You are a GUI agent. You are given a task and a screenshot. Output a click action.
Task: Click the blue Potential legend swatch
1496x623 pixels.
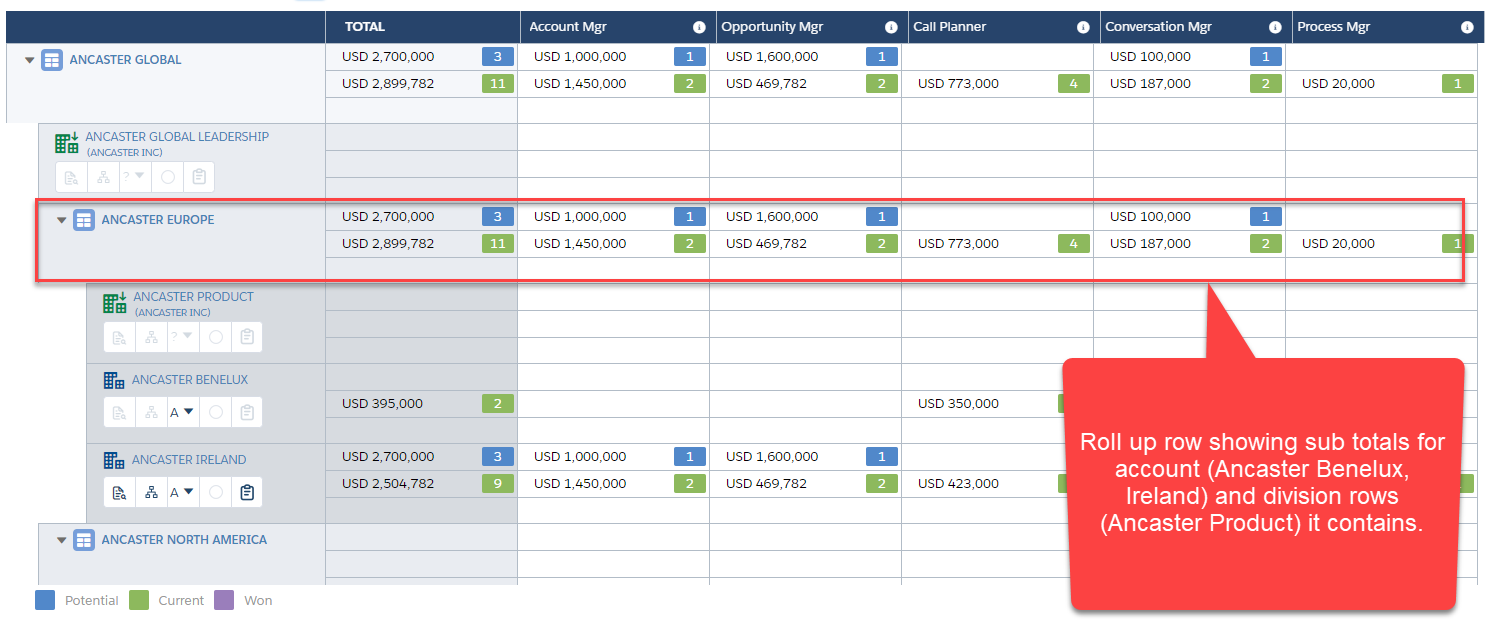click(x=45, y=600)
